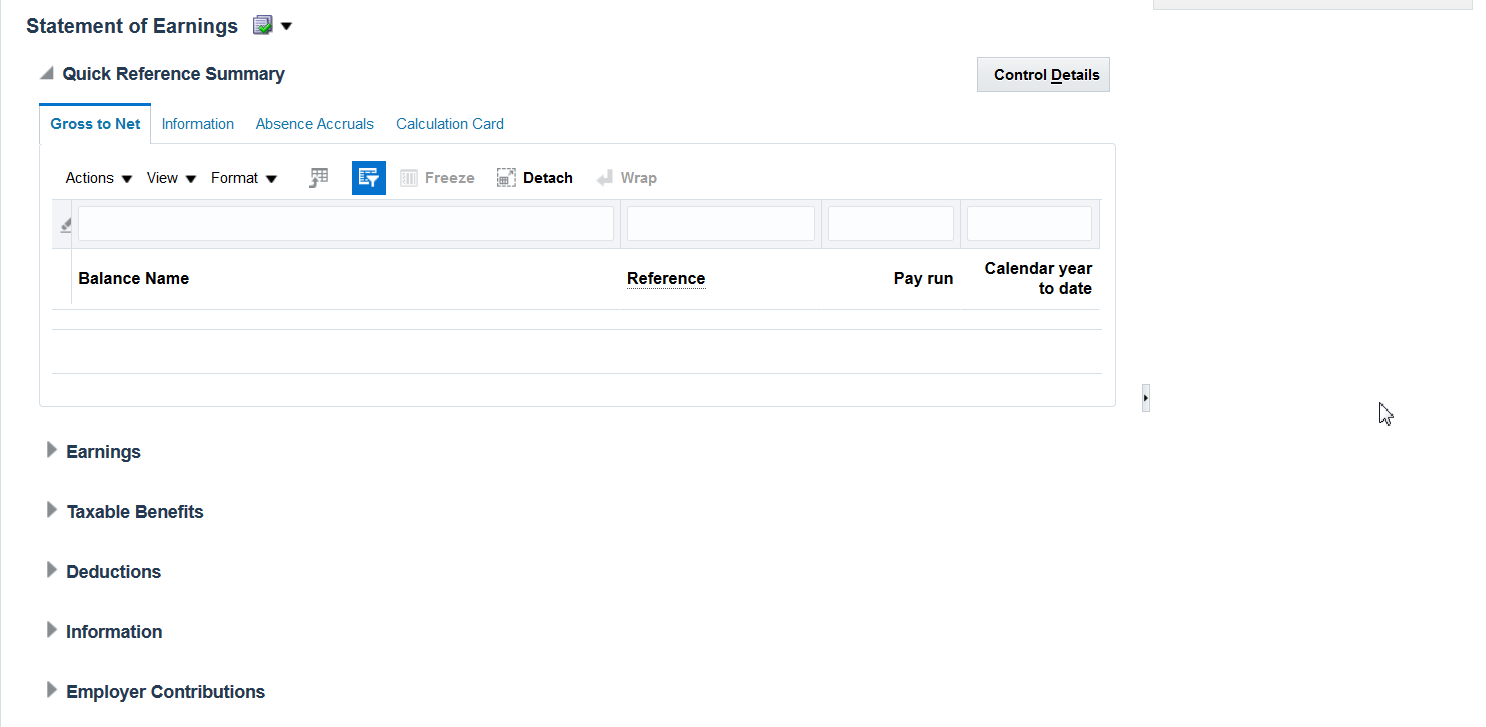Click the clear filters eraser icon

65,226
